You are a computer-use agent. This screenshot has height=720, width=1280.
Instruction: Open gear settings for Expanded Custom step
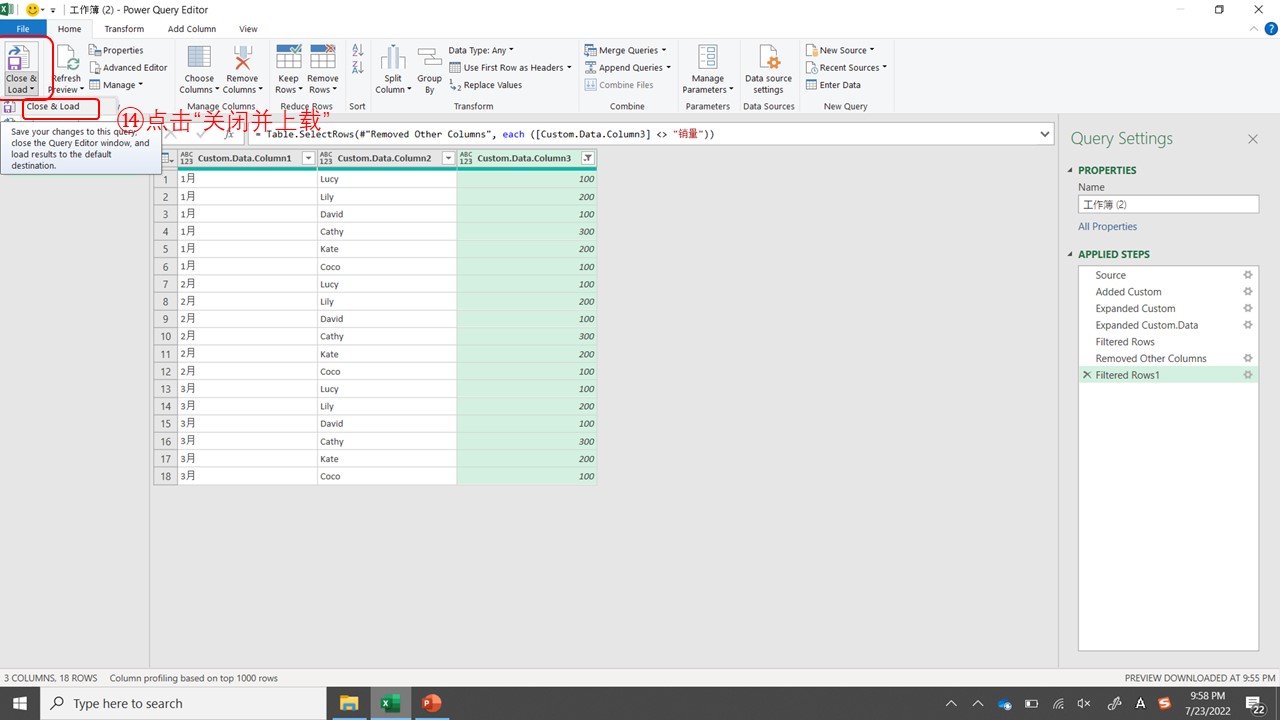pos(1247,308)
